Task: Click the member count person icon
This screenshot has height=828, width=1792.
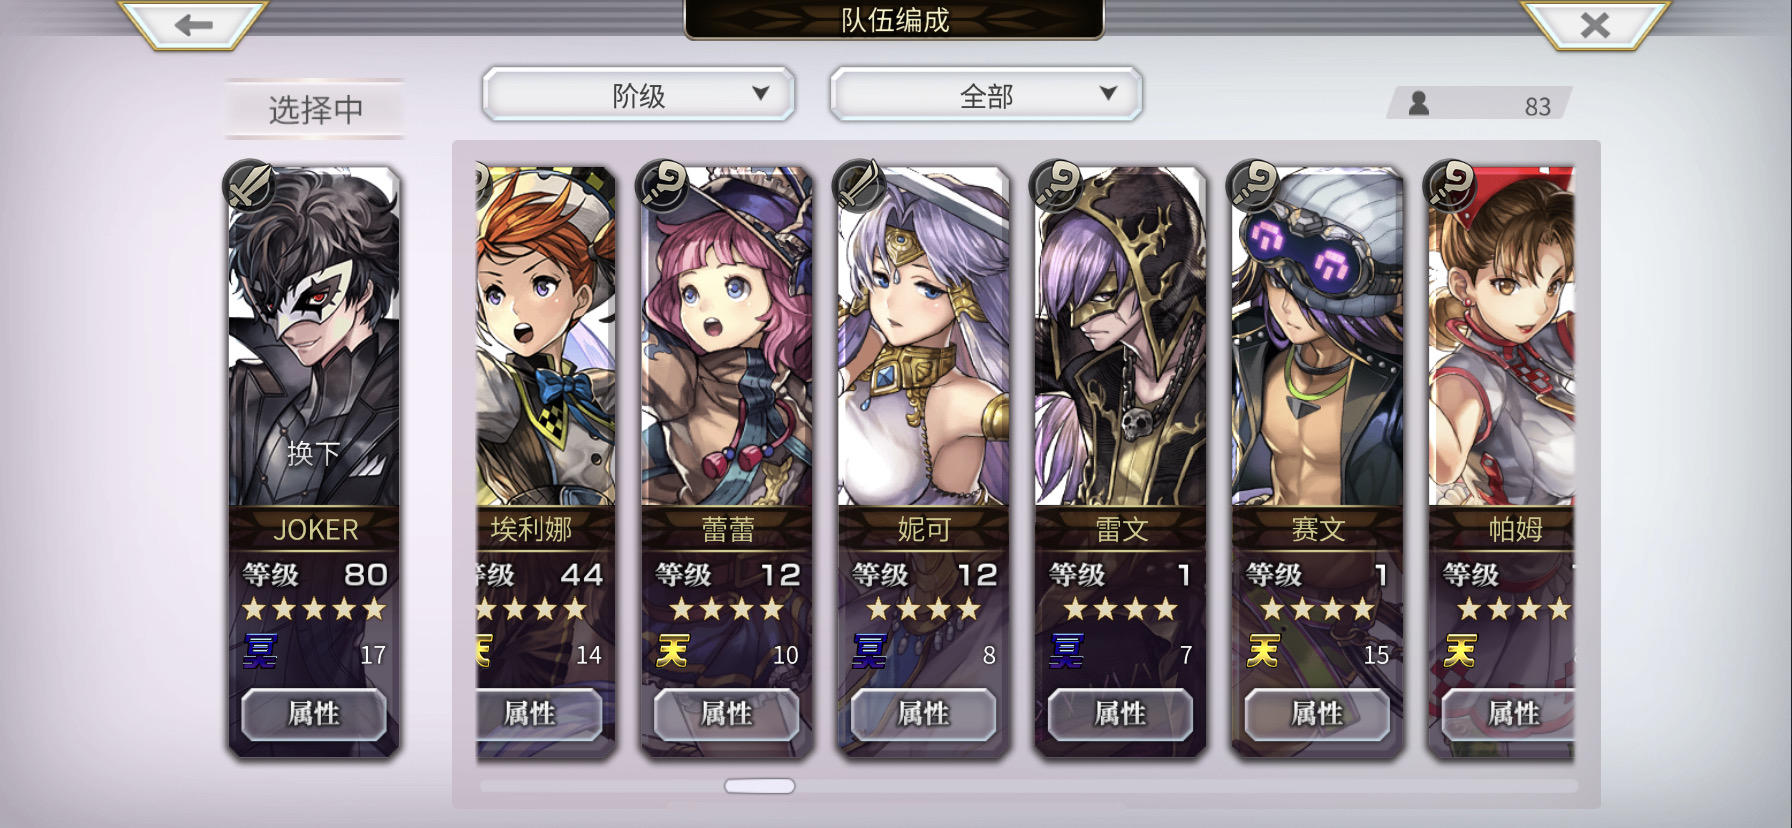Action: pos(1418,103)
